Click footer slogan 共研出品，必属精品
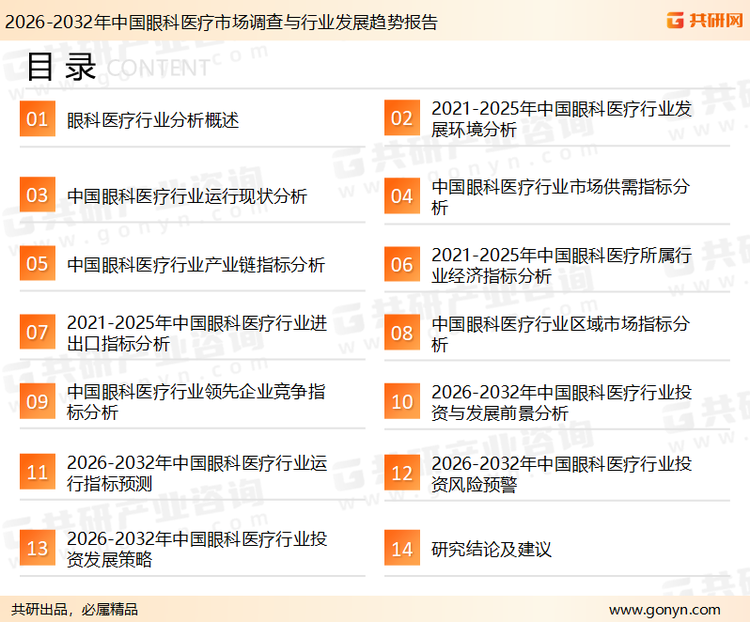This screenshot has height=622, width=750. 75,609
